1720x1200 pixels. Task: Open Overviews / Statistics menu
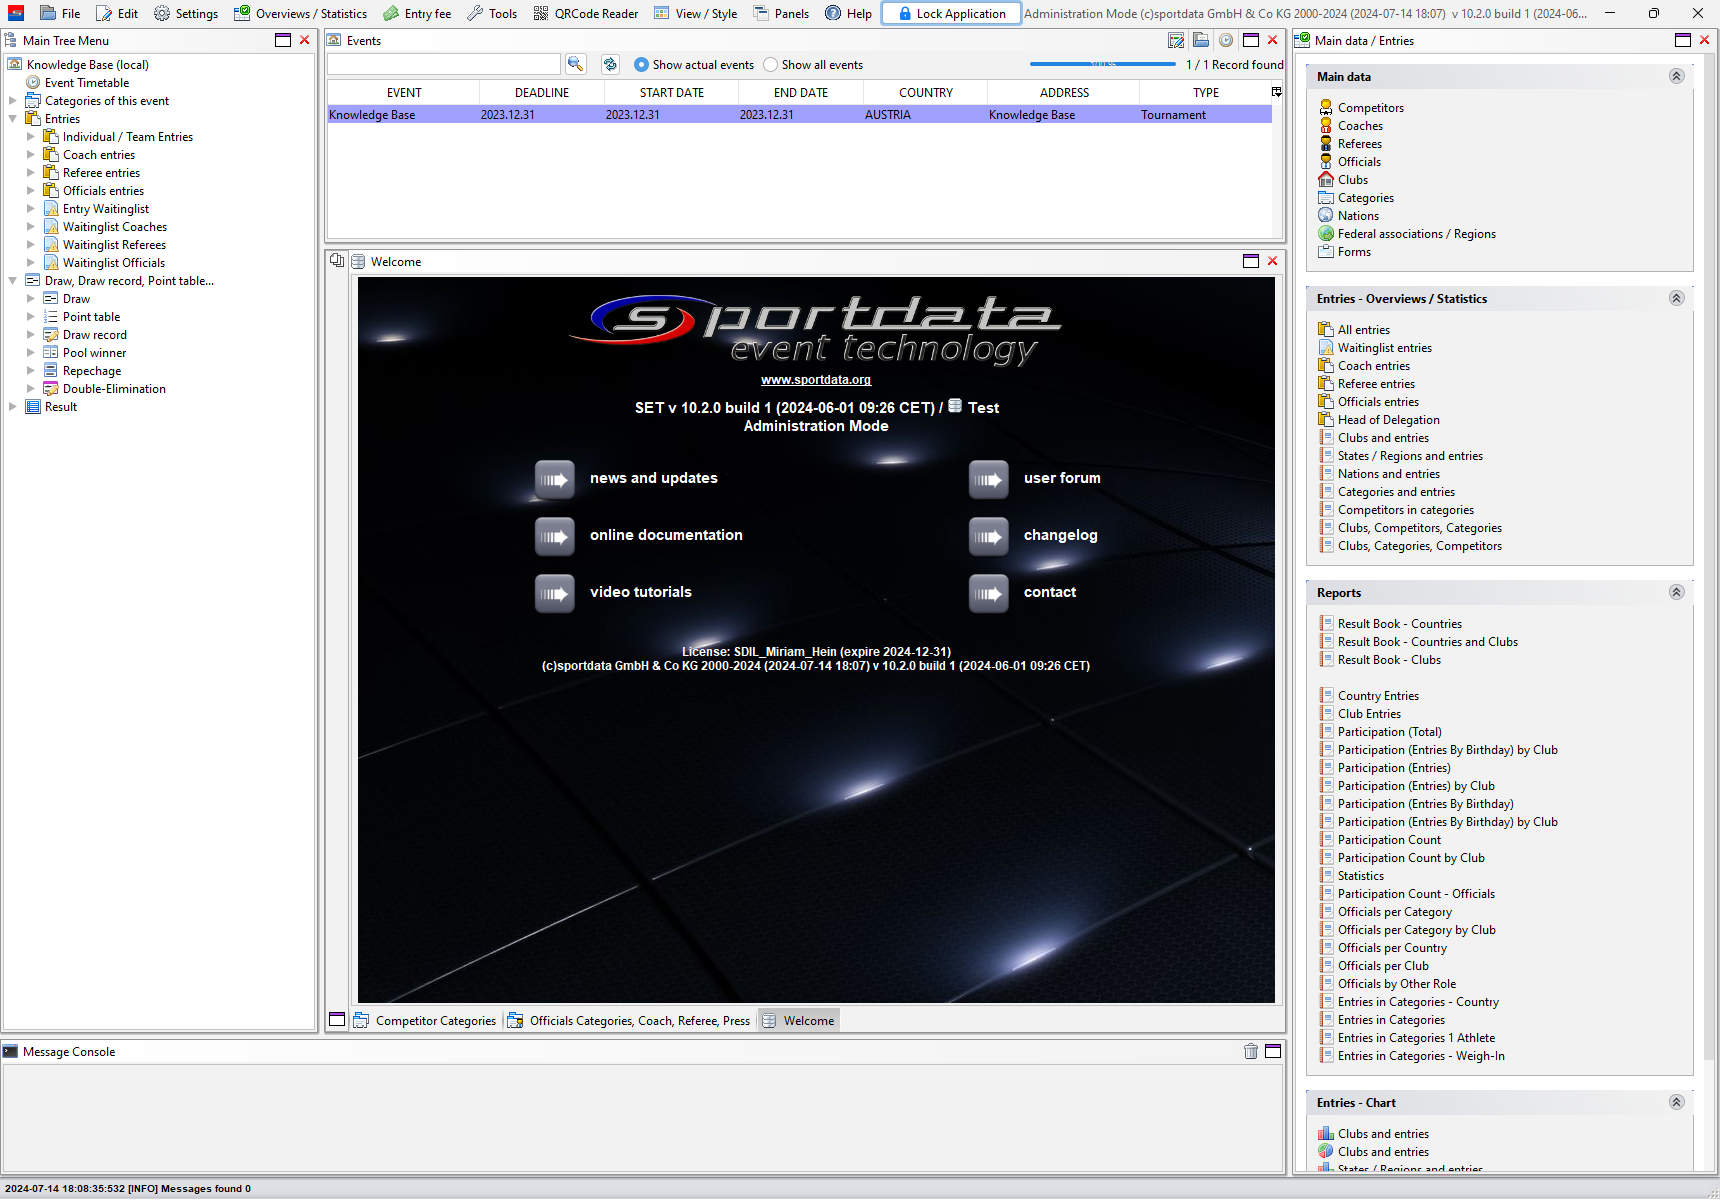300,13
